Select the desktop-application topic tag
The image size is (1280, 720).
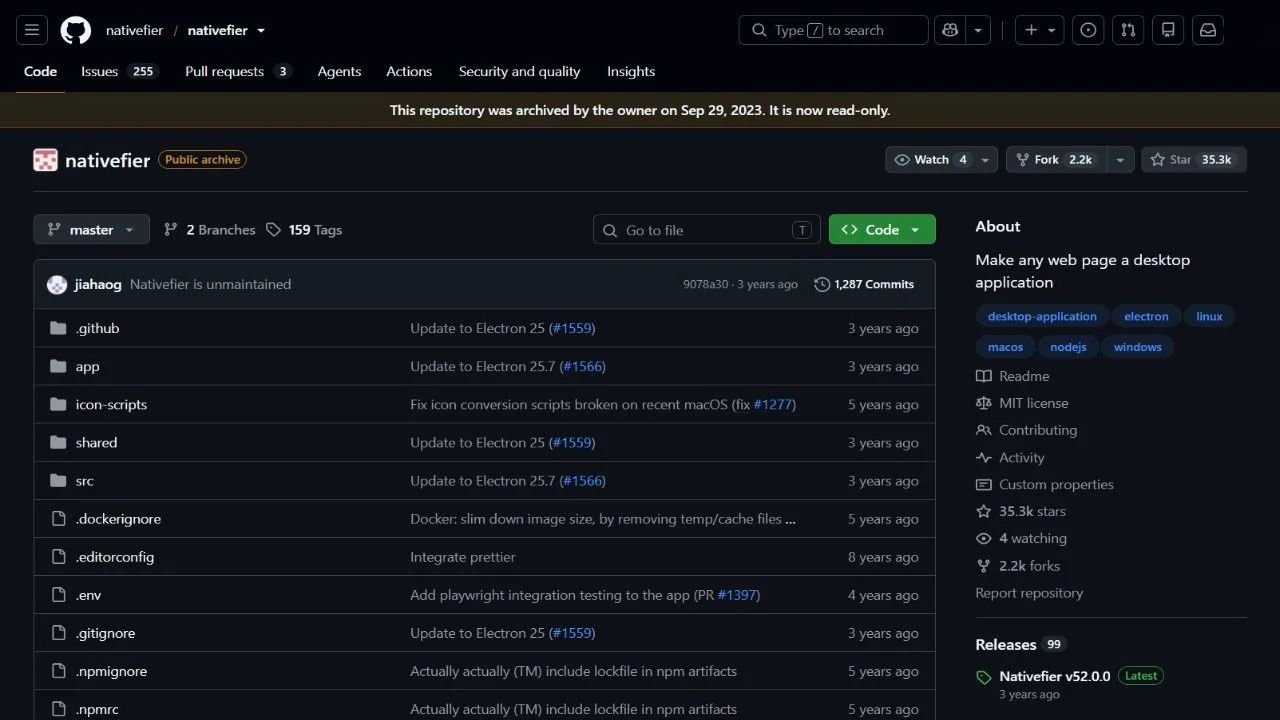click(1042, 317)
